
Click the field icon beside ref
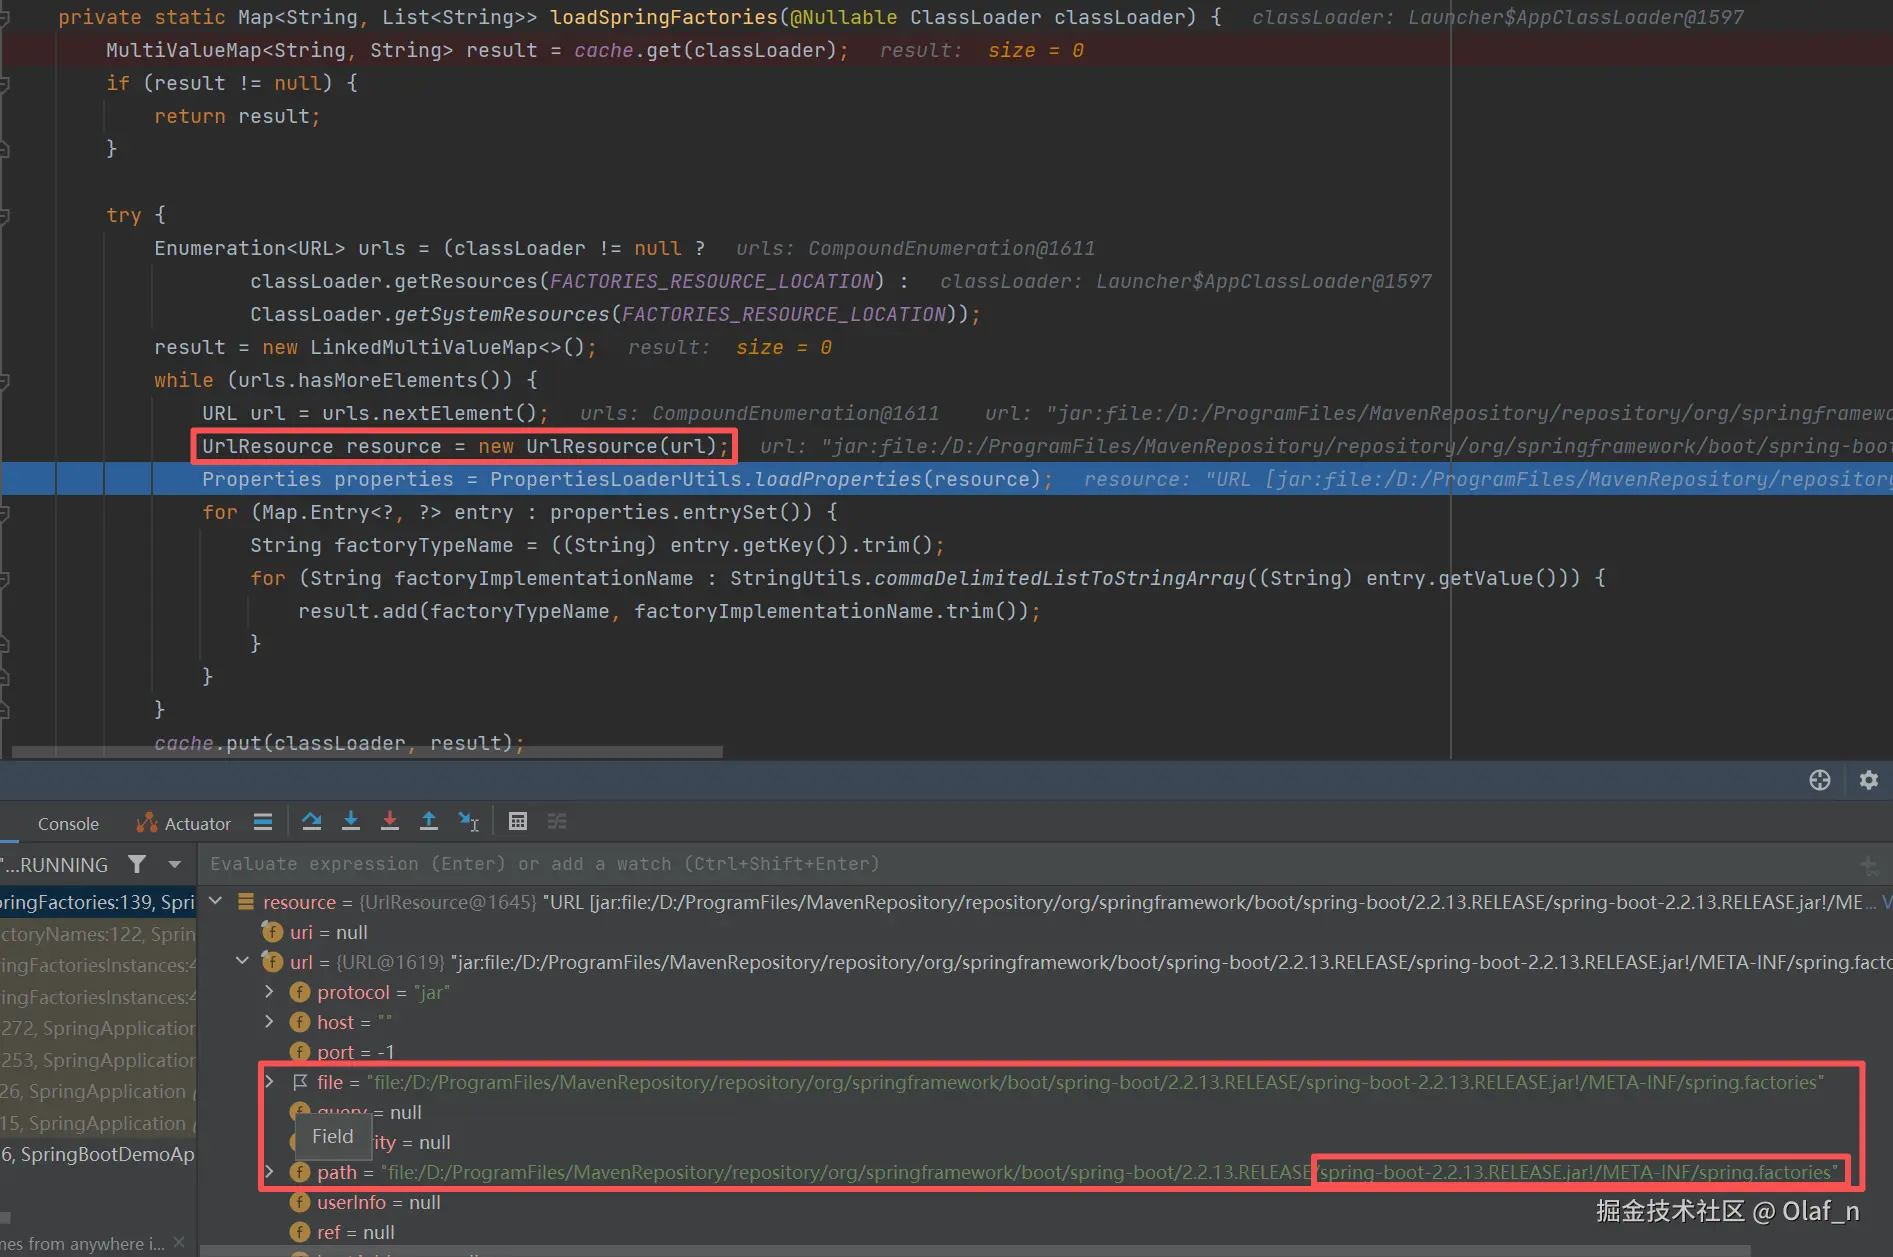pos(300,1232)
